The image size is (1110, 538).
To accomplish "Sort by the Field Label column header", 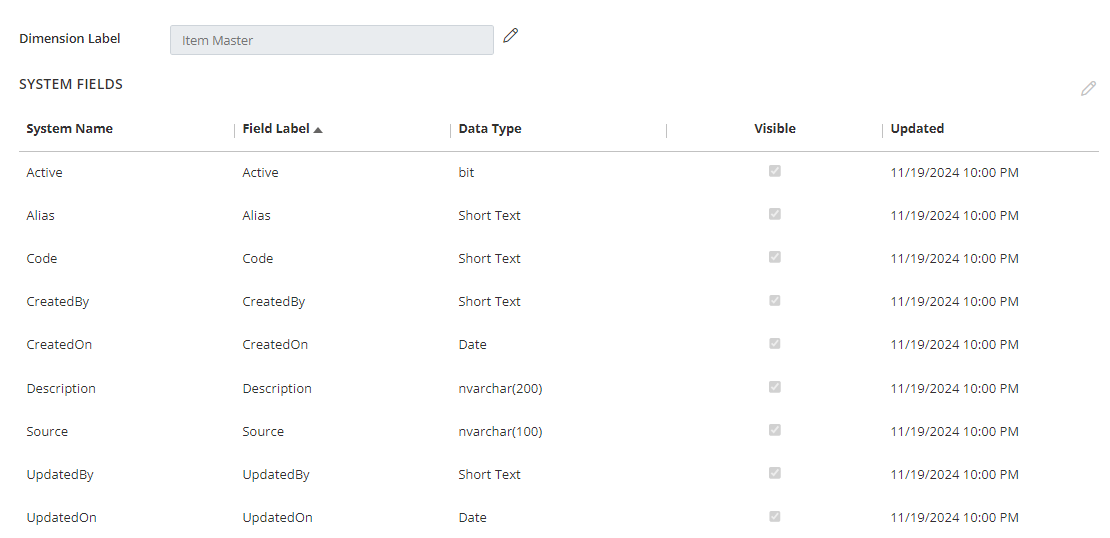I will point(276,129).
